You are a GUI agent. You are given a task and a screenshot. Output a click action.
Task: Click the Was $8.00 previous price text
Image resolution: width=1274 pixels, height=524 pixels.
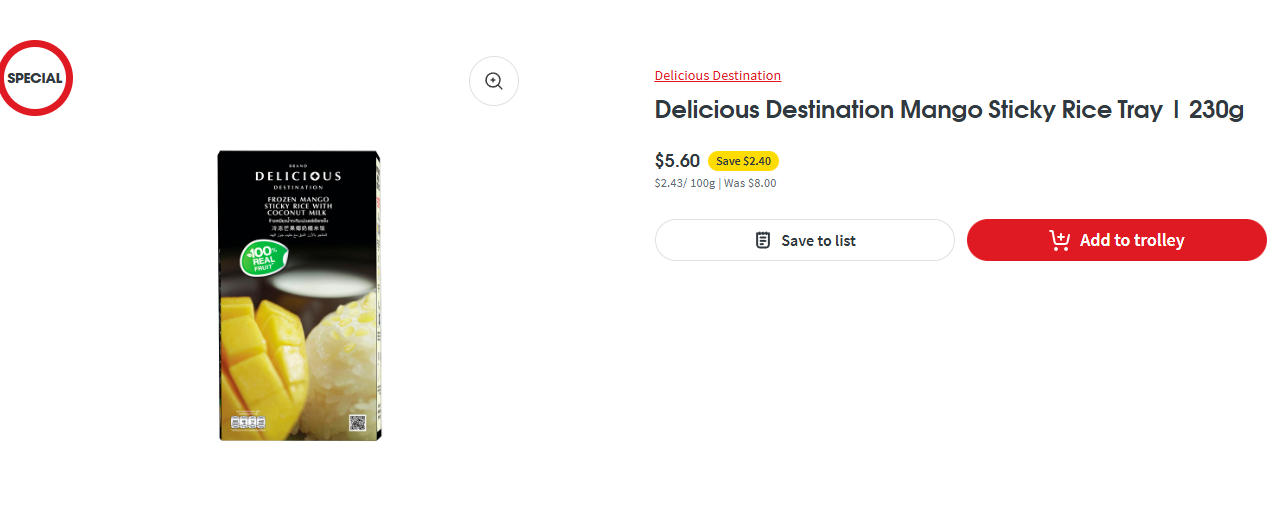click(750, 183)
